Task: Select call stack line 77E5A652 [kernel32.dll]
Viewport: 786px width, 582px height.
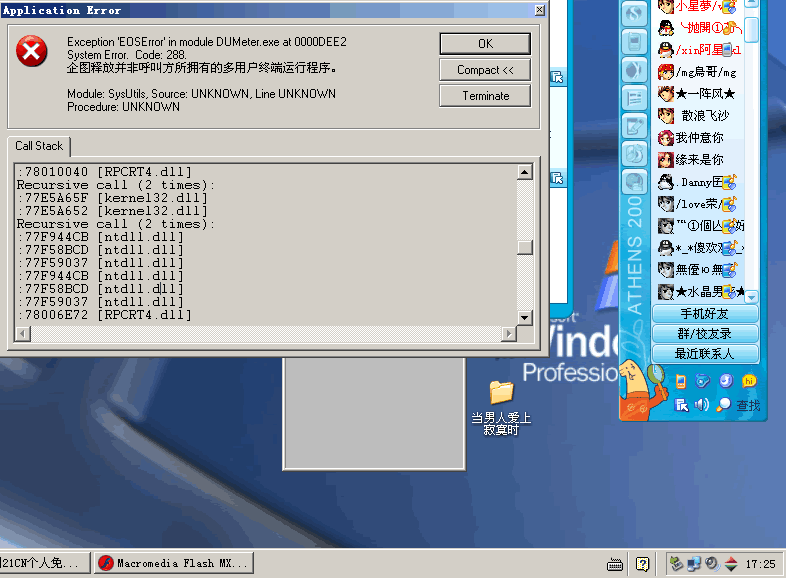Action: click(x=112, y=211)
